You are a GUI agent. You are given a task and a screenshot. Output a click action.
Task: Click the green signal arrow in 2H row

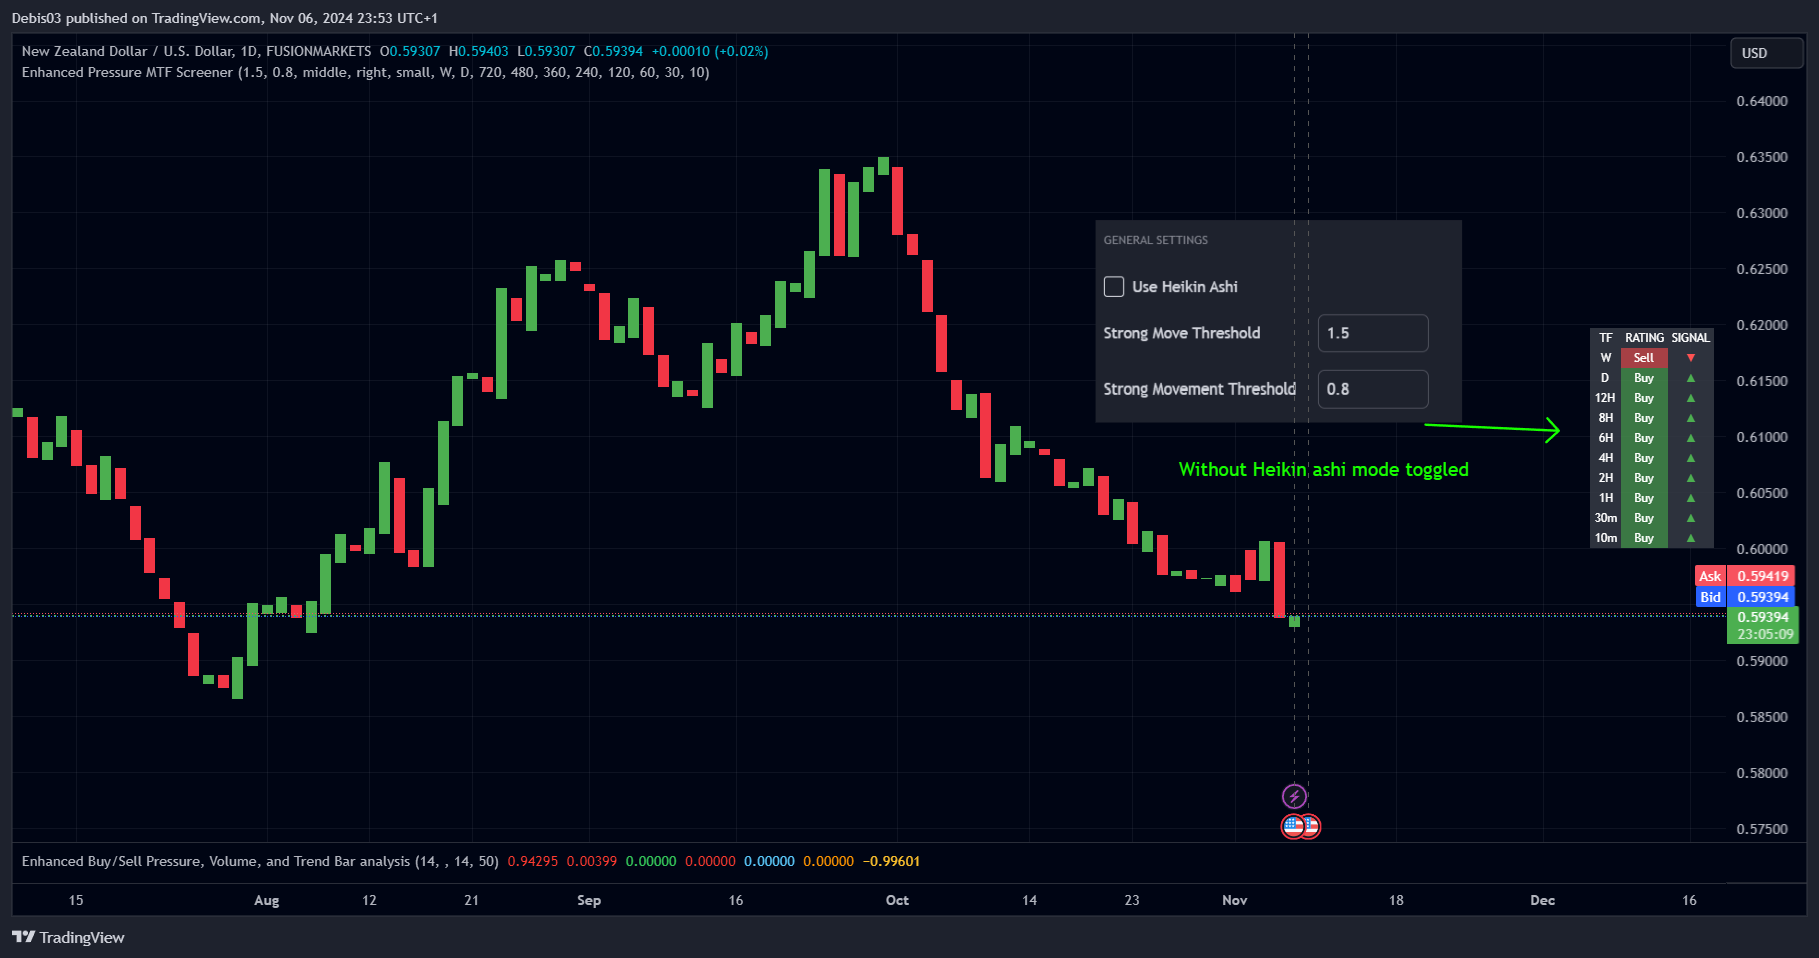(1691, 478)
